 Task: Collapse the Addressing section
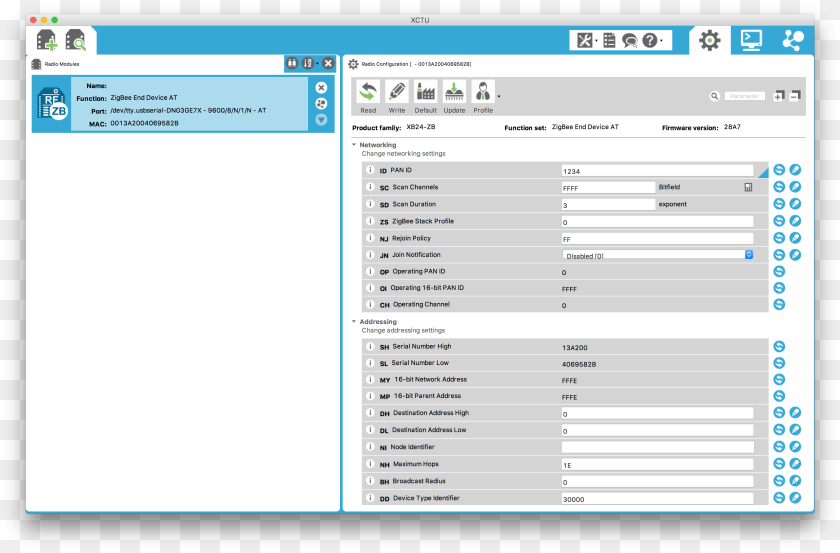coord(354,322)
